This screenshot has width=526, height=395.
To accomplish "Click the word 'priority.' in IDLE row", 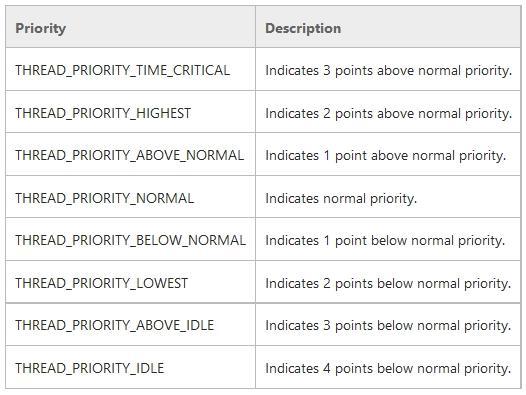I will 487,369.
